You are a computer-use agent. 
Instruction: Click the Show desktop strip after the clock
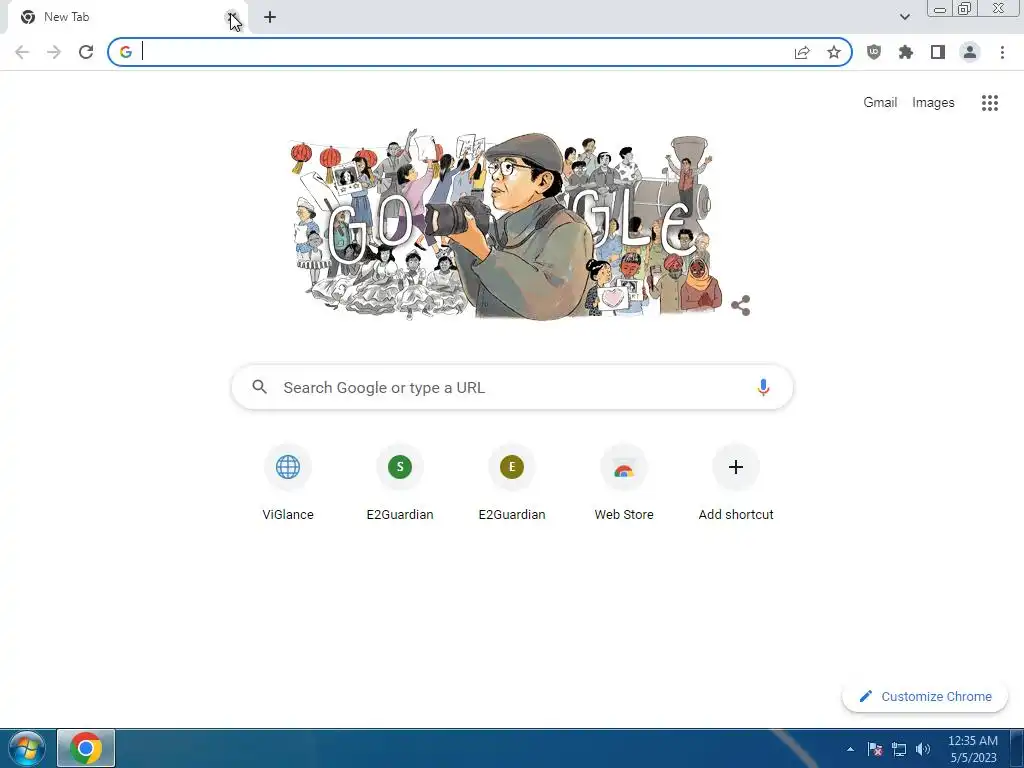pyautogui.click(x=1017, y=748)
